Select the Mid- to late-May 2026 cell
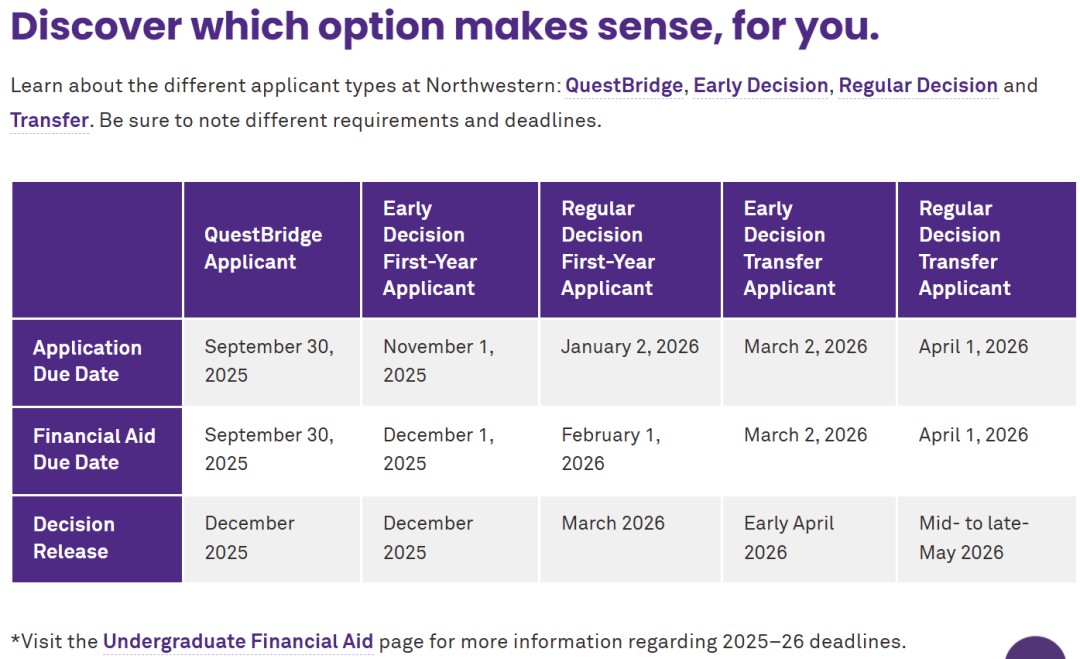The height and width of the screenshot is (659, 1080). (x=973, y=537)
